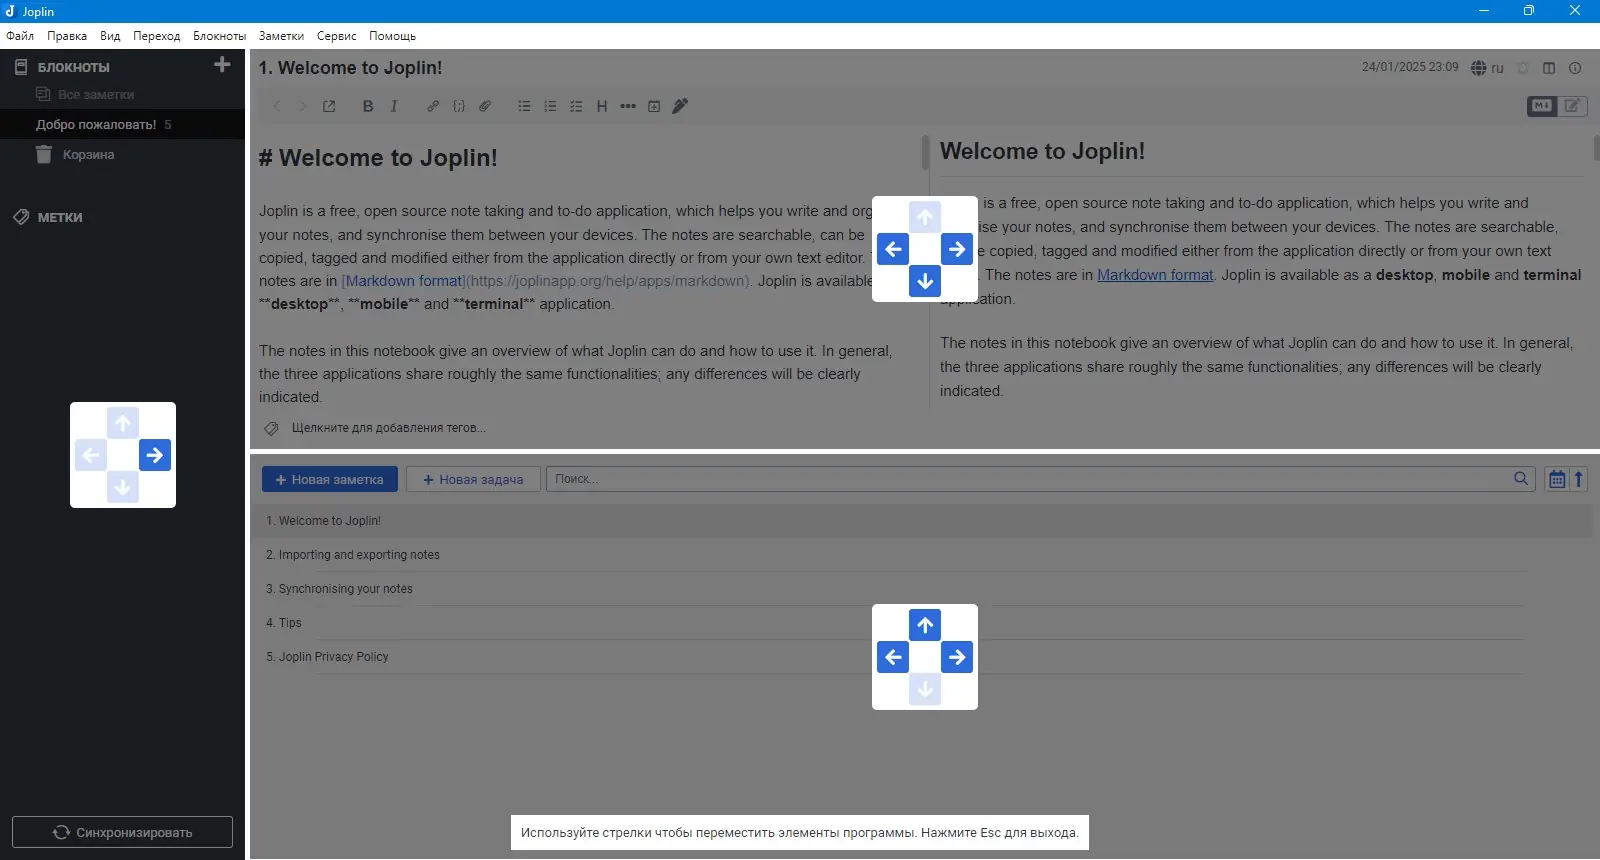Click the magnifier icon in the search box
This screenshot has width=1600, height=860.
click(1521, 479)
